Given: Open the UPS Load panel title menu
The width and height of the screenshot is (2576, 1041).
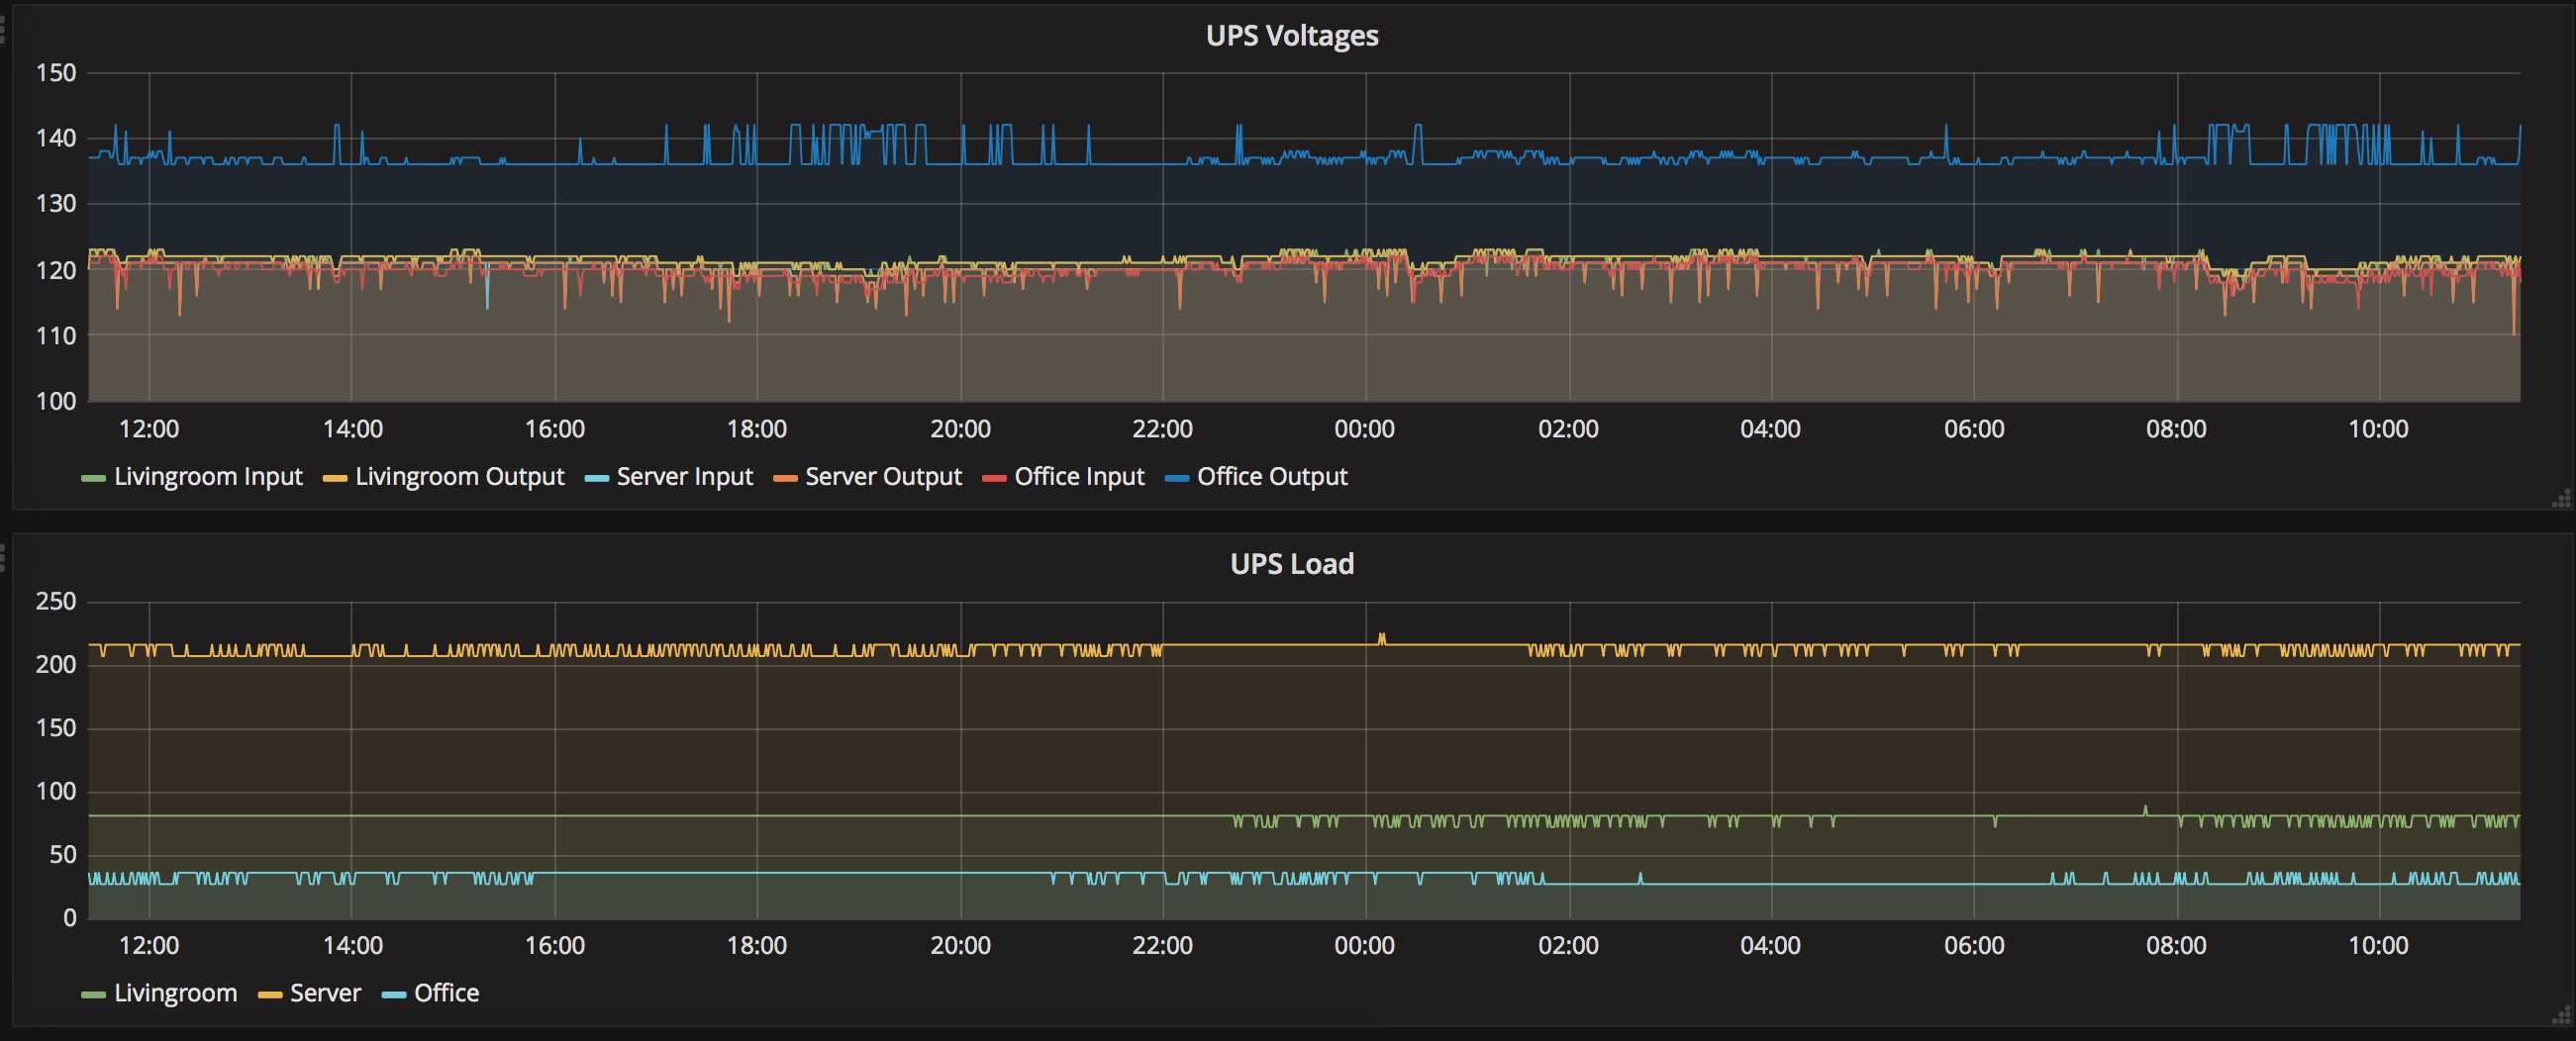Looking at the screenshot, I should 1291,564.
